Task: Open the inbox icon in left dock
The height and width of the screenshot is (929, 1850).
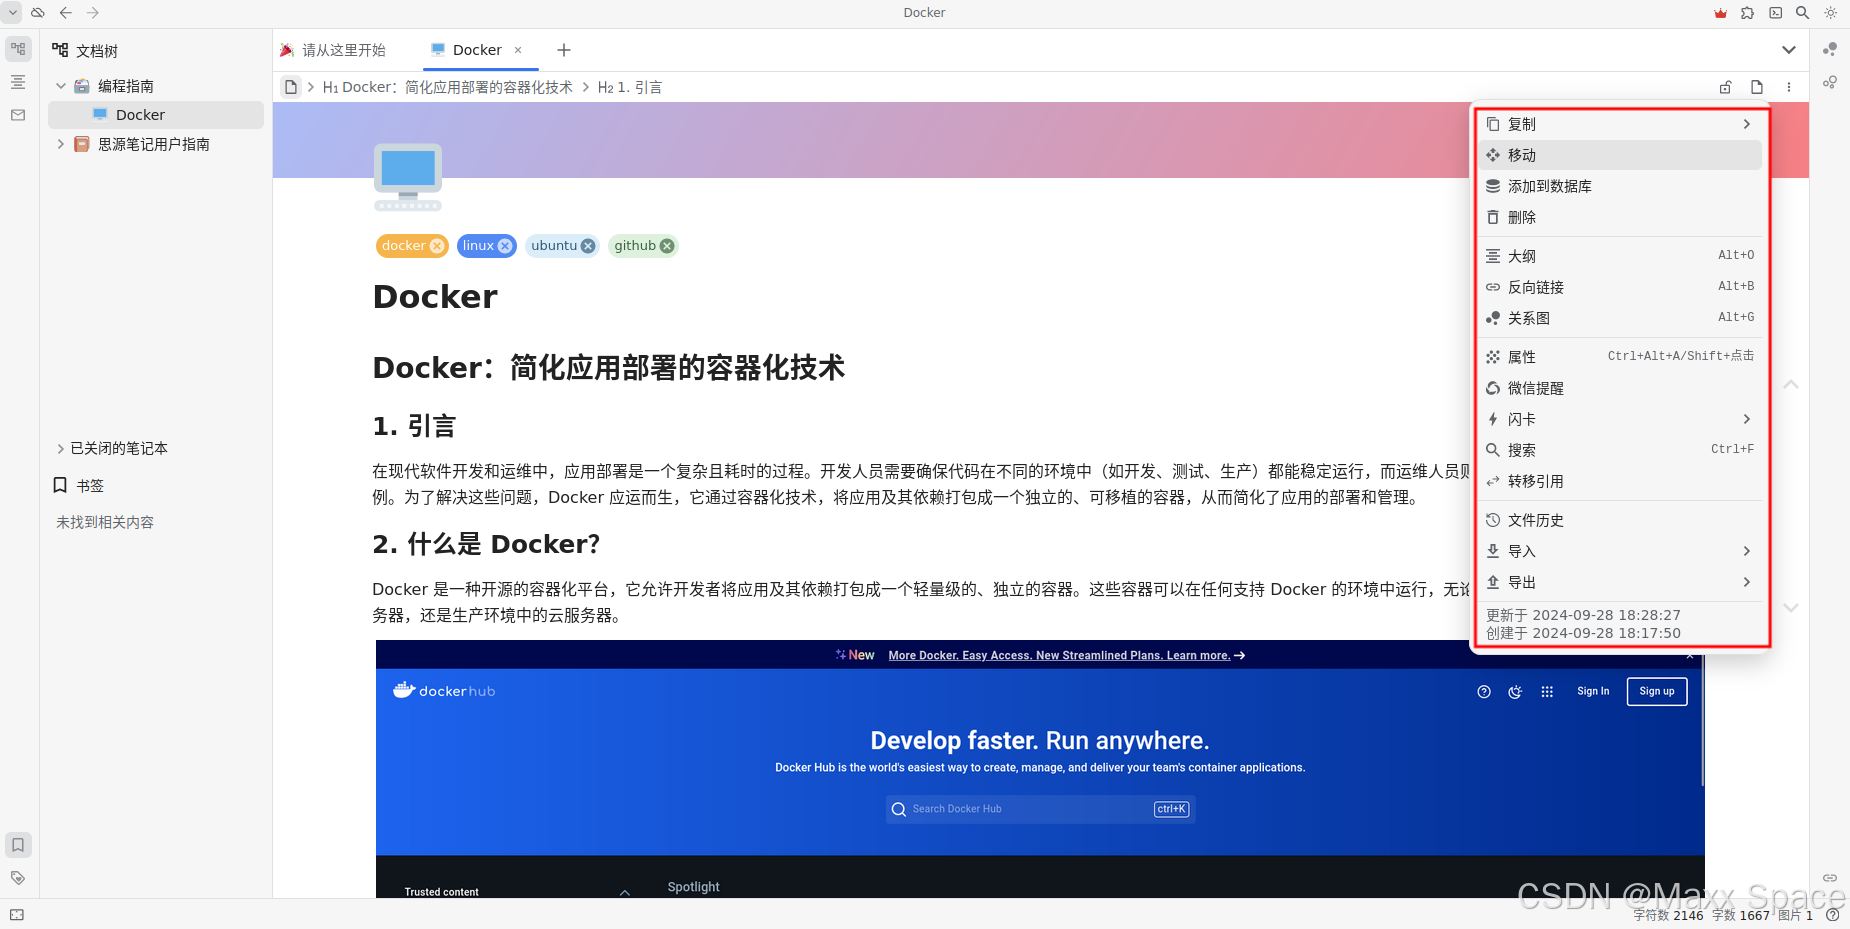Action: click(x=18, y=115)
